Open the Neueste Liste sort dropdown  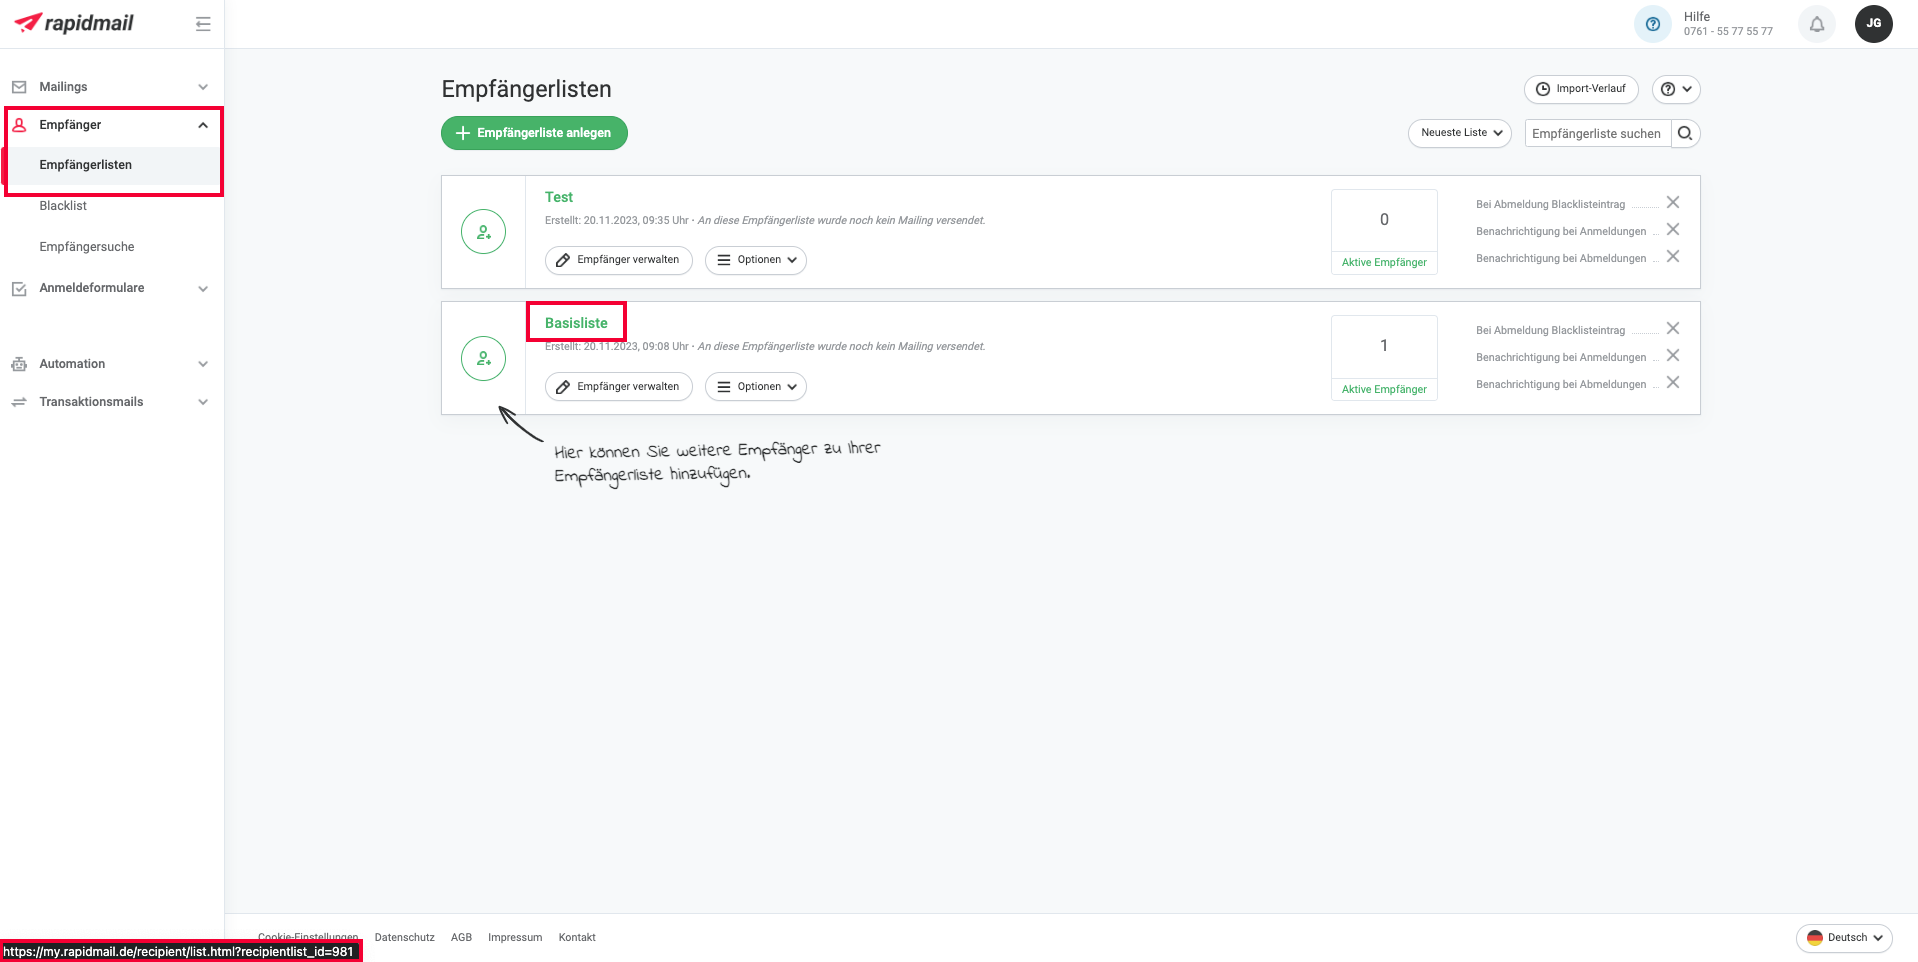pyautogui.click(x=1459, y=133)
